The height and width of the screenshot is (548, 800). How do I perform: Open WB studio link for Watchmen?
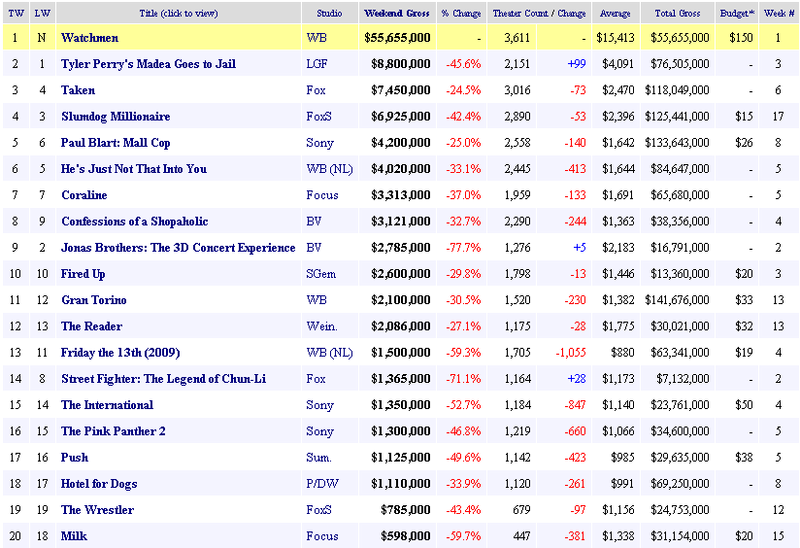pyautogui.click(x=315, y=38)
